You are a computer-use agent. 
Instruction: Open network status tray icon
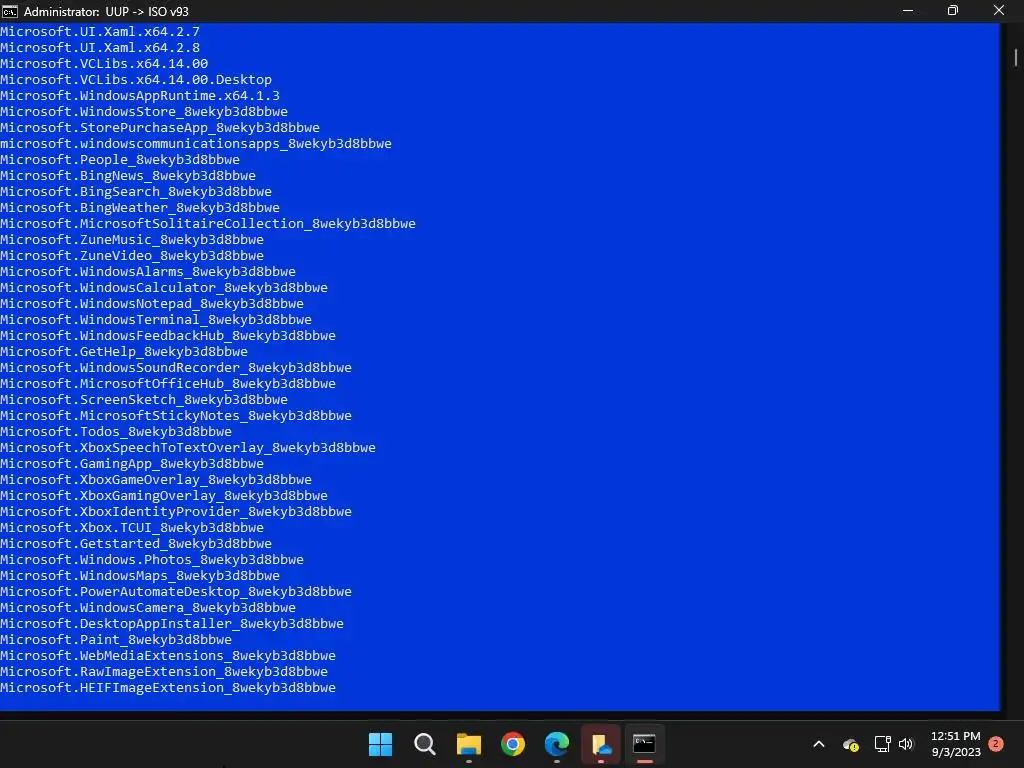(x=882, y=744)
